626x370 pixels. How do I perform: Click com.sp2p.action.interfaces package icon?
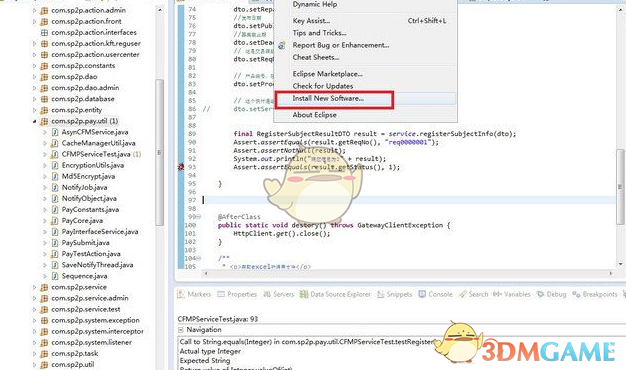(x=44, y=32)
